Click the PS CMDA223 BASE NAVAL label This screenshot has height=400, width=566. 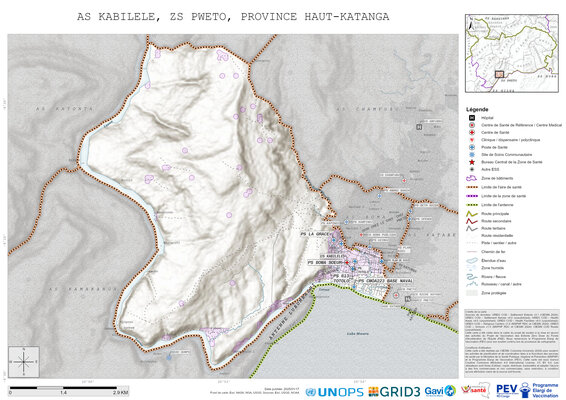(385, 281)
